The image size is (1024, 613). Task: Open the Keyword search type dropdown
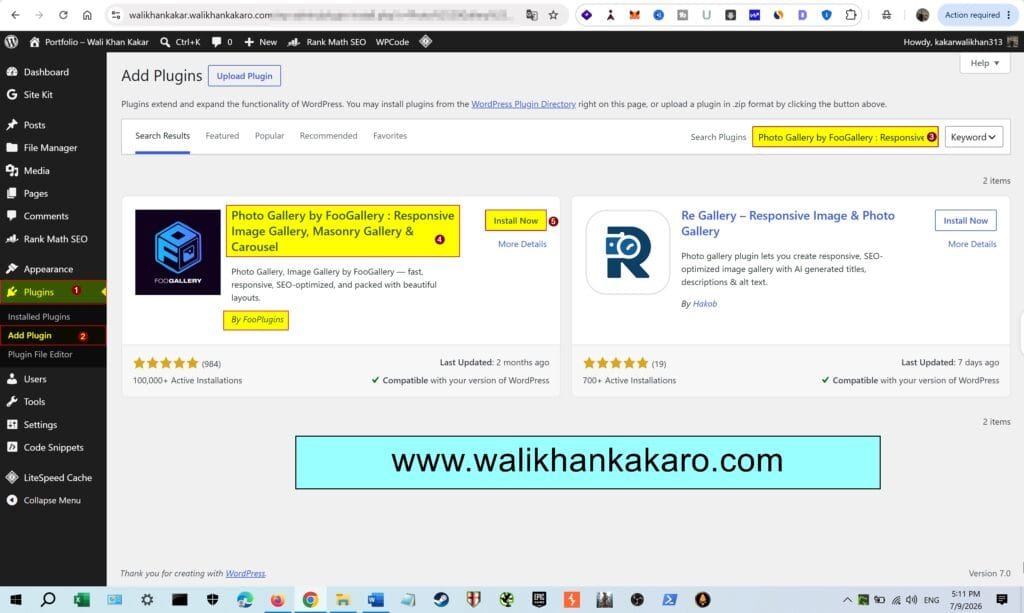[x=973, y=137]
